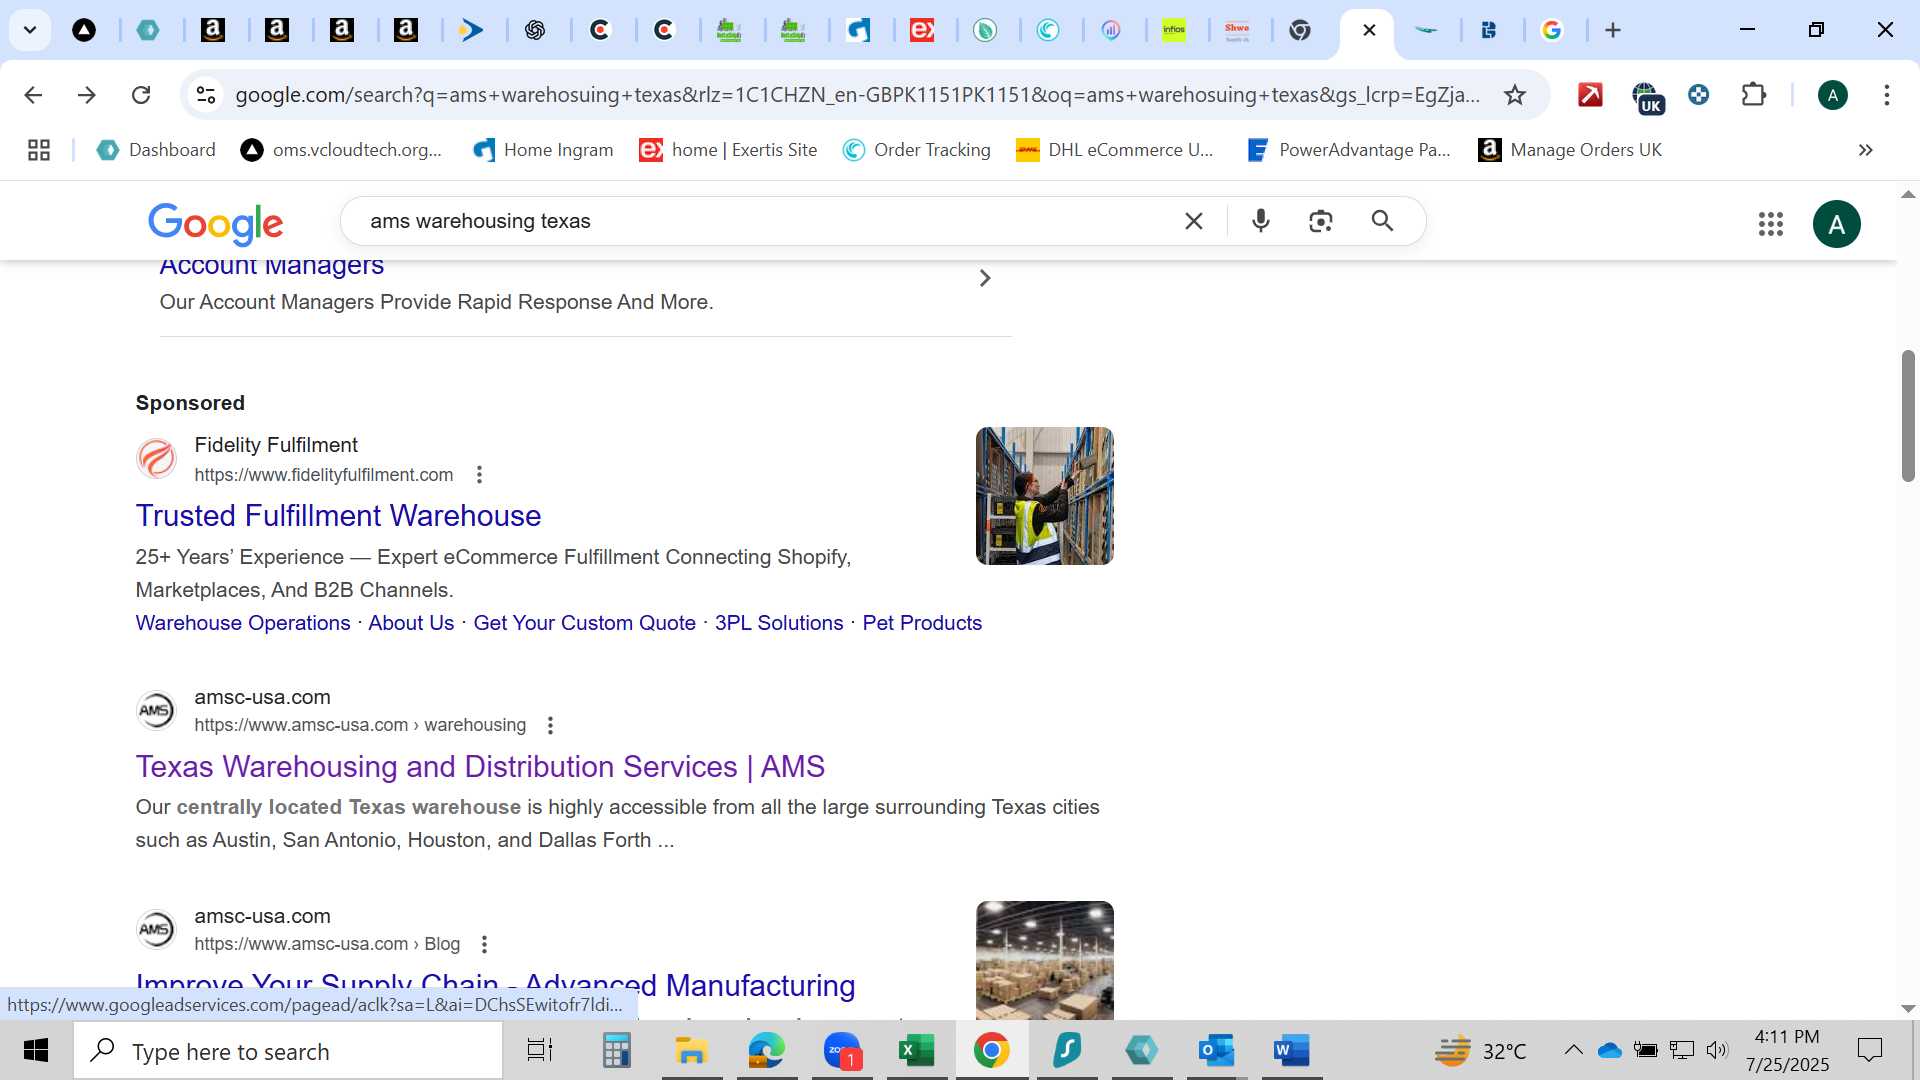Show more bookmarks double chevron
Screen dimensions: 1920x1080
[x=1866, y=150]
